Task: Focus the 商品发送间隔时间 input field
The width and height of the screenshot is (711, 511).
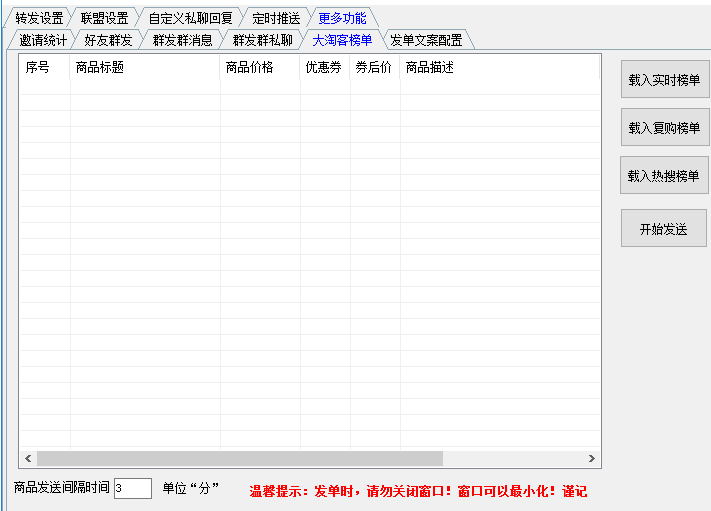Action: coord(133,488)
